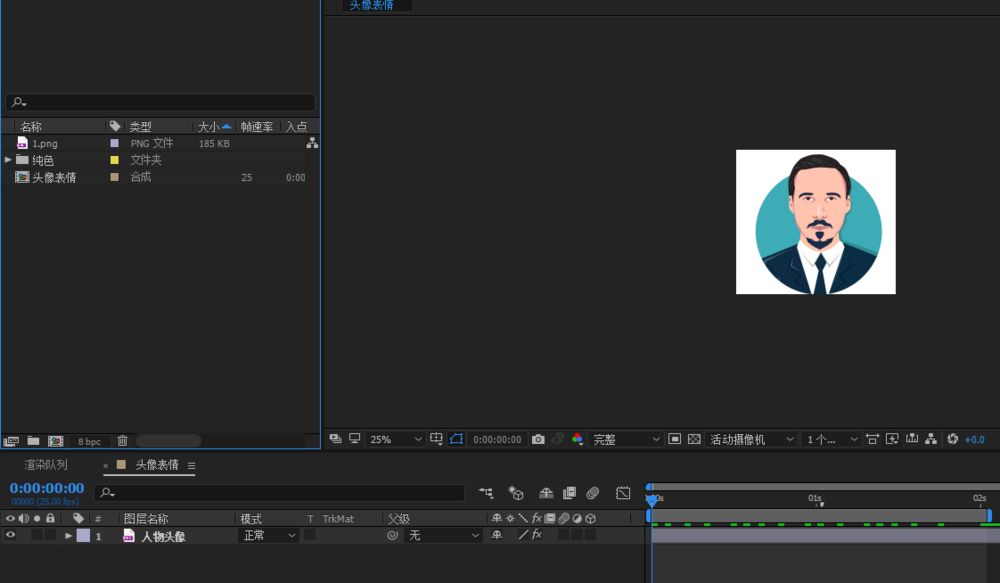Toggle pixel aspect ratio correction icon
Viewport: 1000px width, 583px height.
click(872, 439)
